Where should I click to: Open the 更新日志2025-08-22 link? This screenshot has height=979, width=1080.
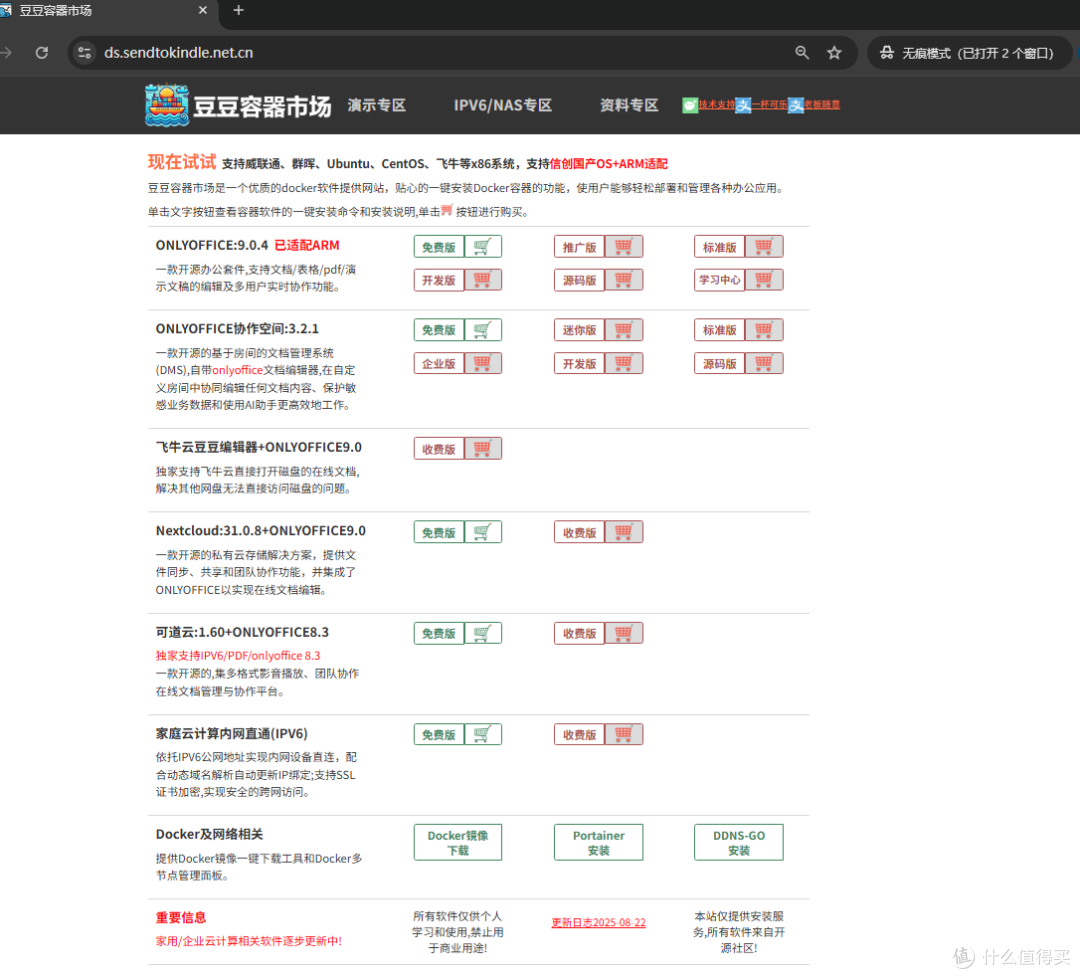click(x=599, y=923)
